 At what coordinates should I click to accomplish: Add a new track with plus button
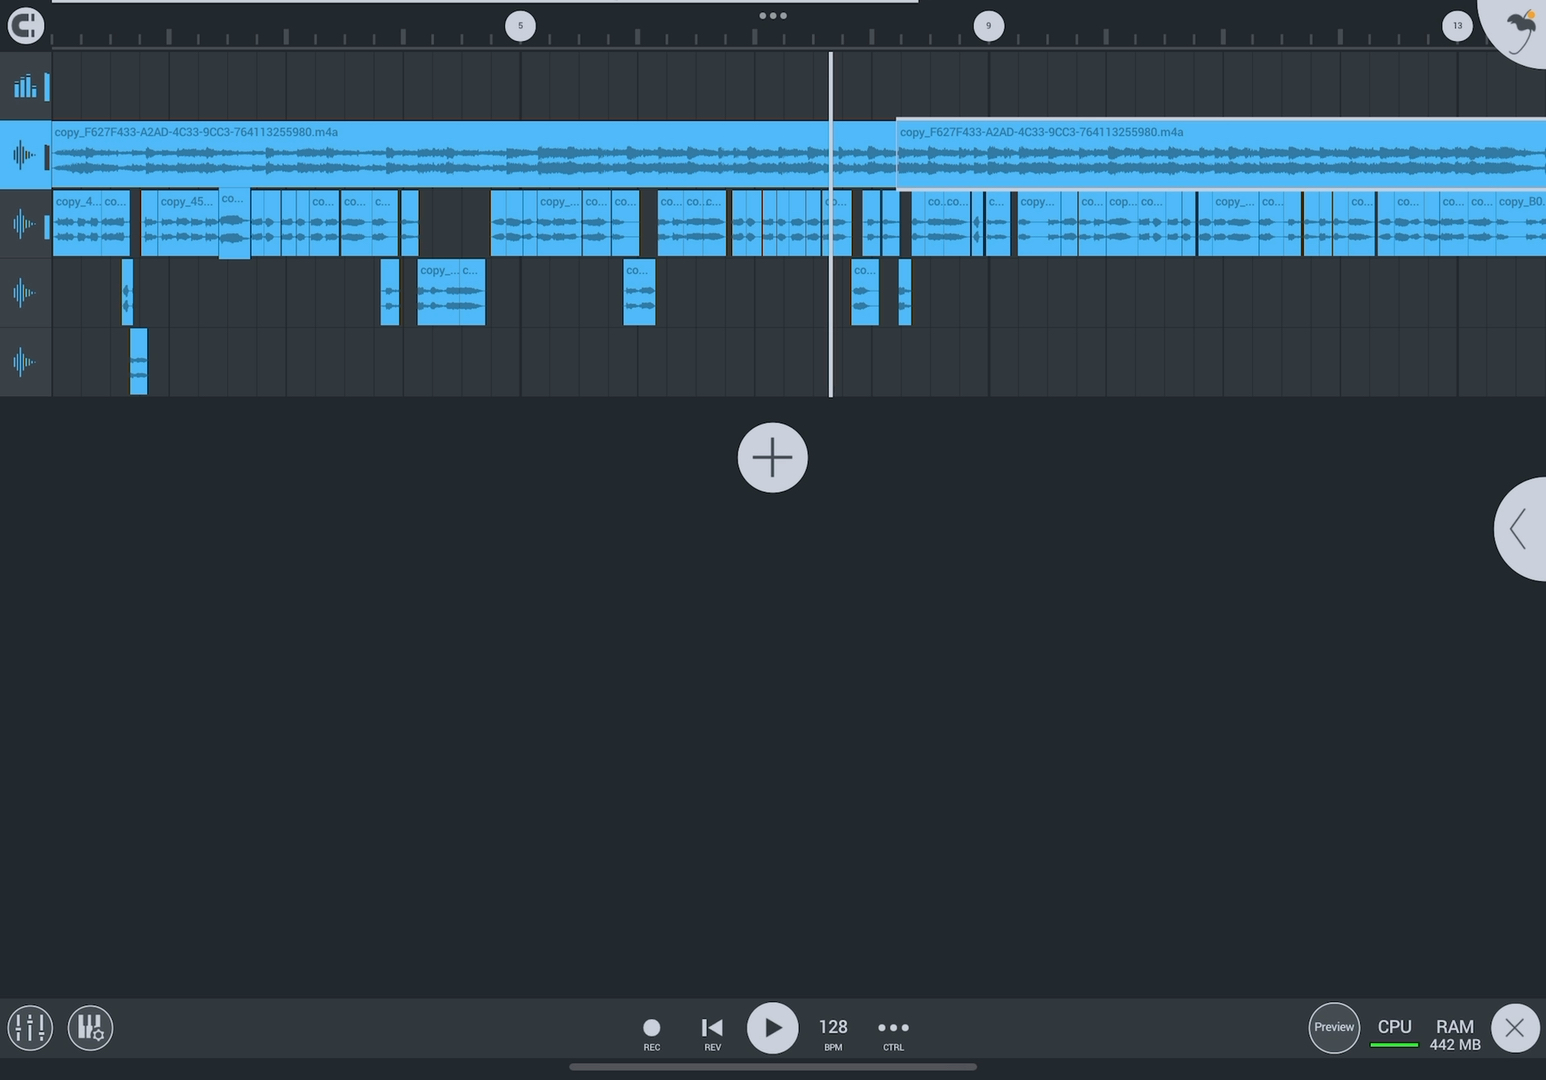pyautogui.click(x=772, y=457)
